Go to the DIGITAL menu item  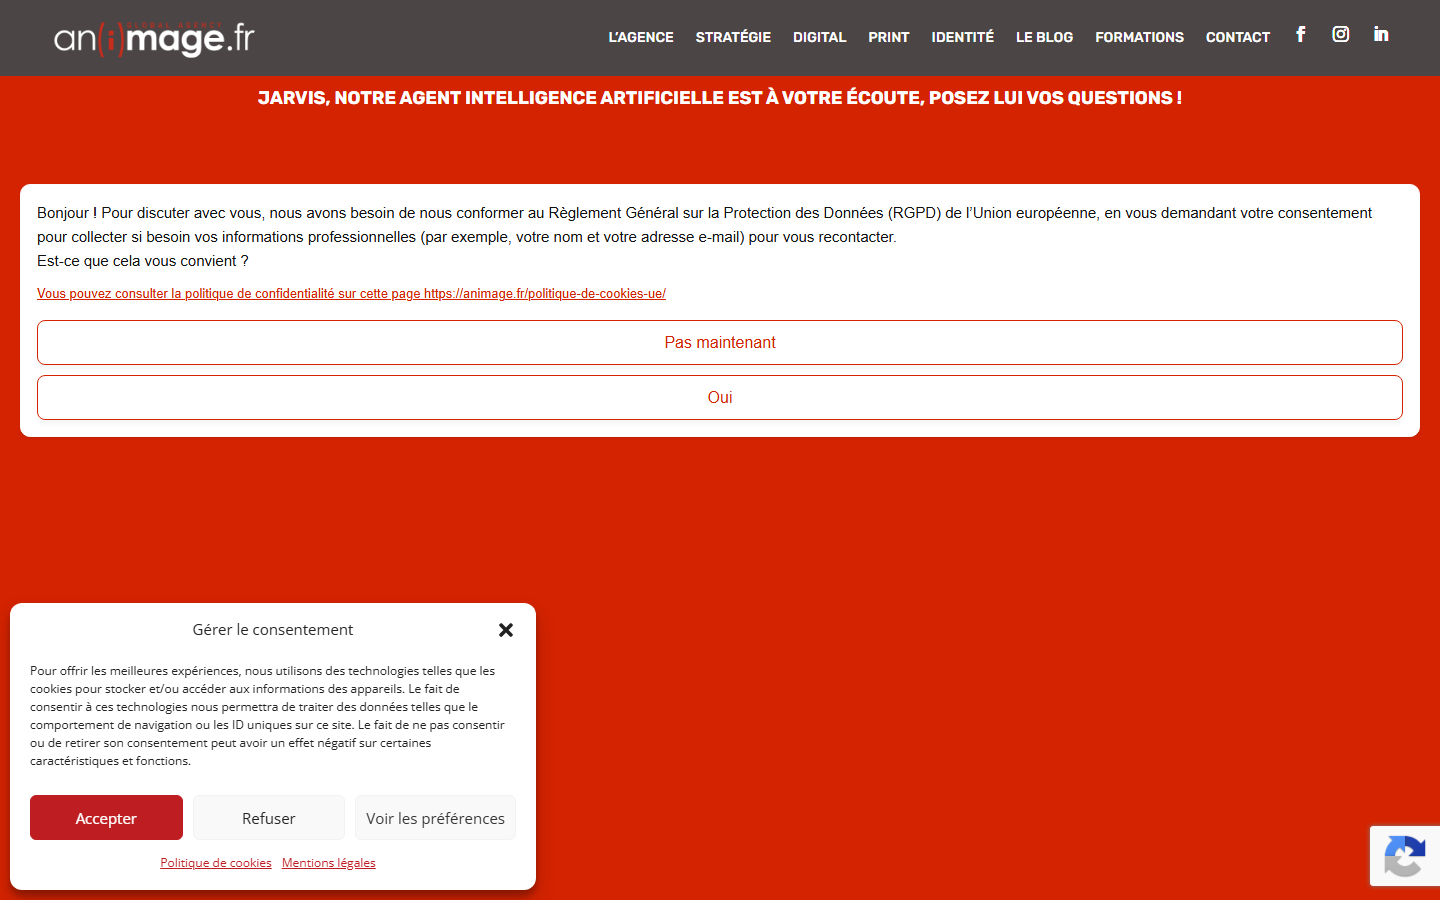coord(819,37)
